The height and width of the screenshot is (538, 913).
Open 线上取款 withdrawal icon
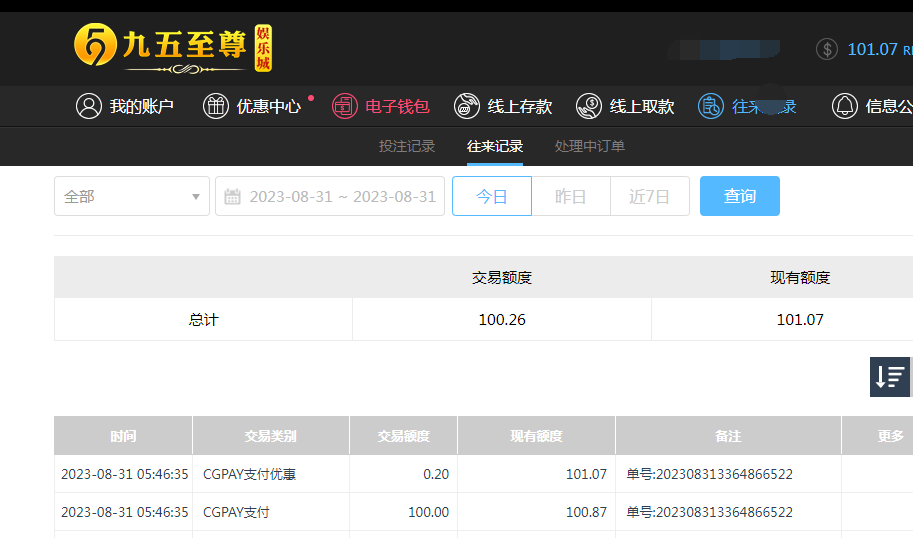[x=589, y=106]
